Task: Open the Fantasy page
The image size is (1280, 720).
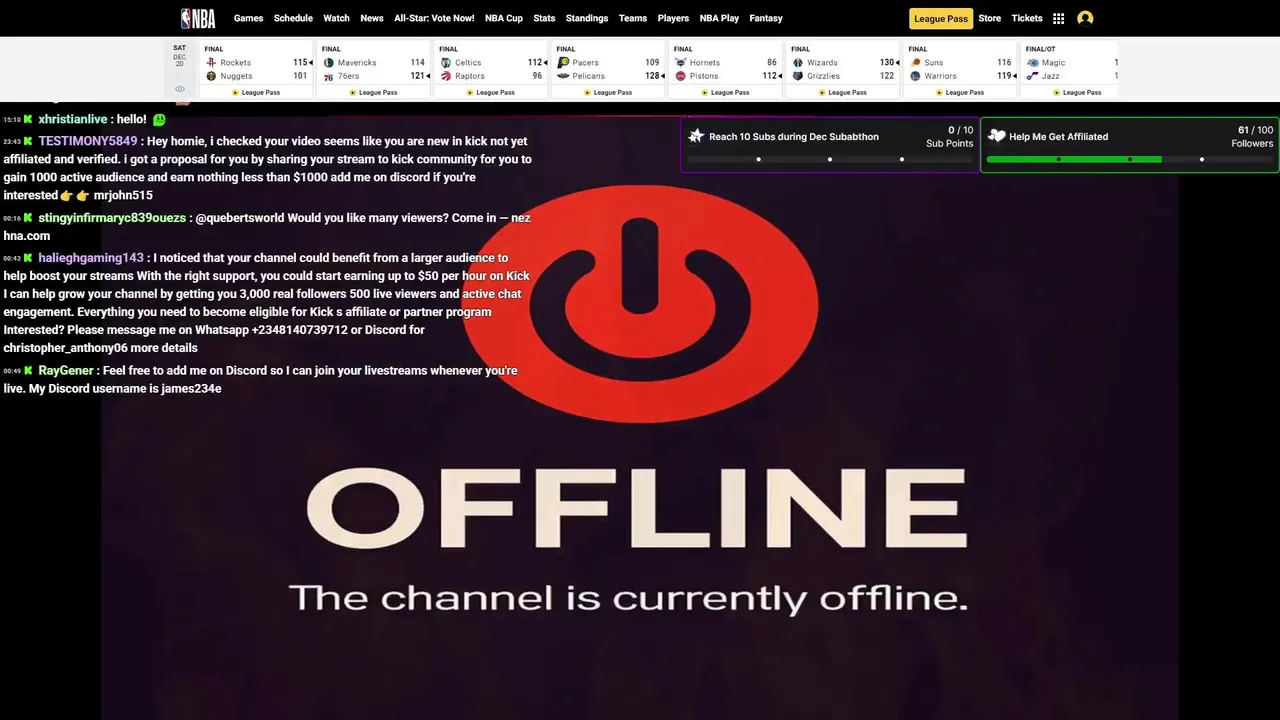Action: pyautogui.click(x=766, y=18)
